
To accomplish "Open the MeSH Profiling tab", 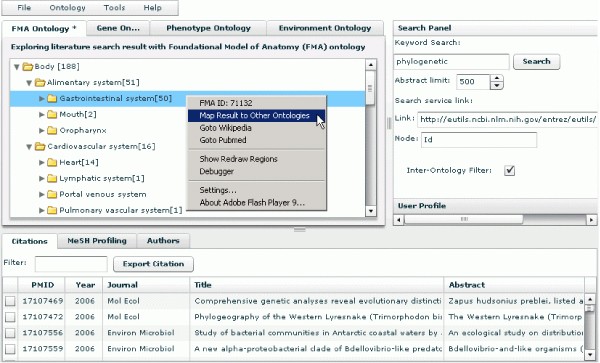I will pos(97,241).
